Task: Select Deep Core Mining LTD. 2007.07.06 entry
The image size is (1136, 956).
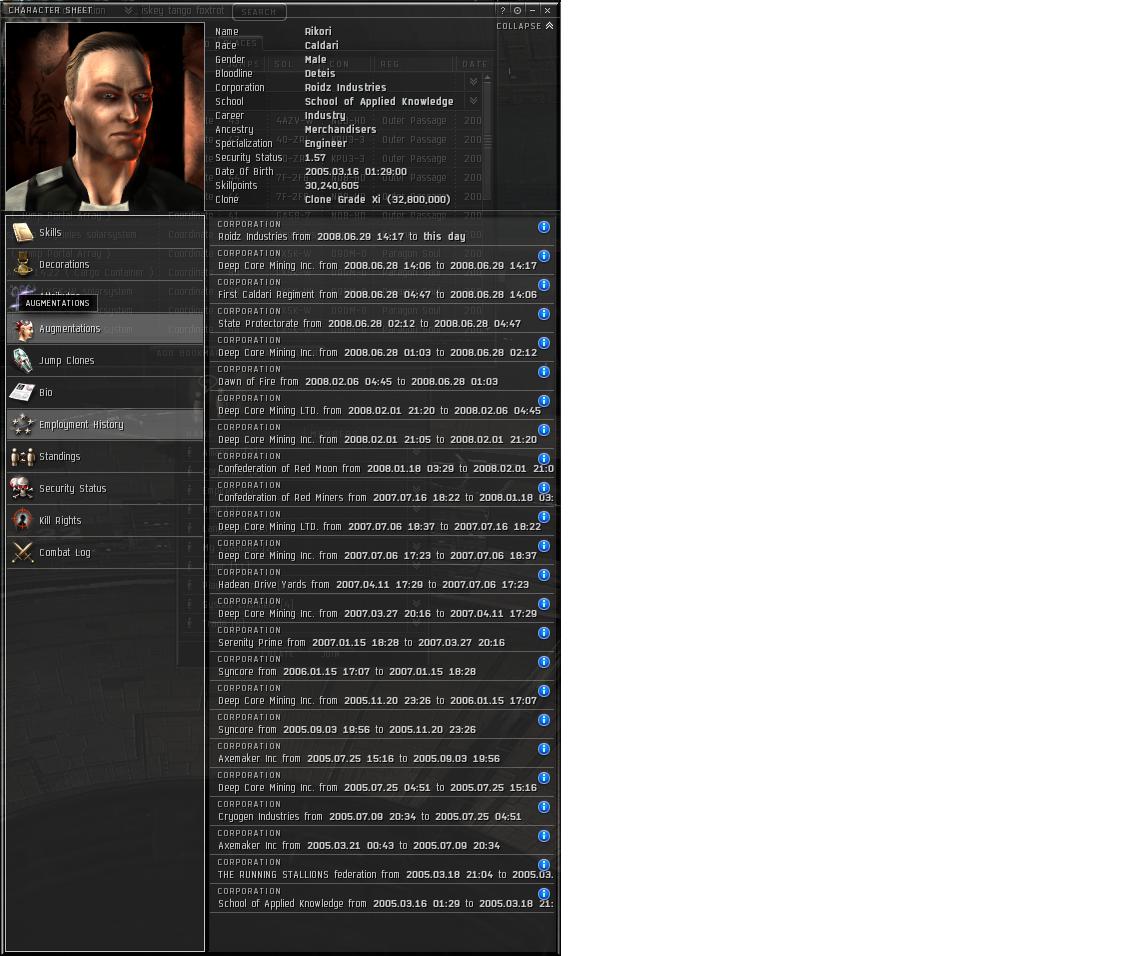Action: (382, 521)
